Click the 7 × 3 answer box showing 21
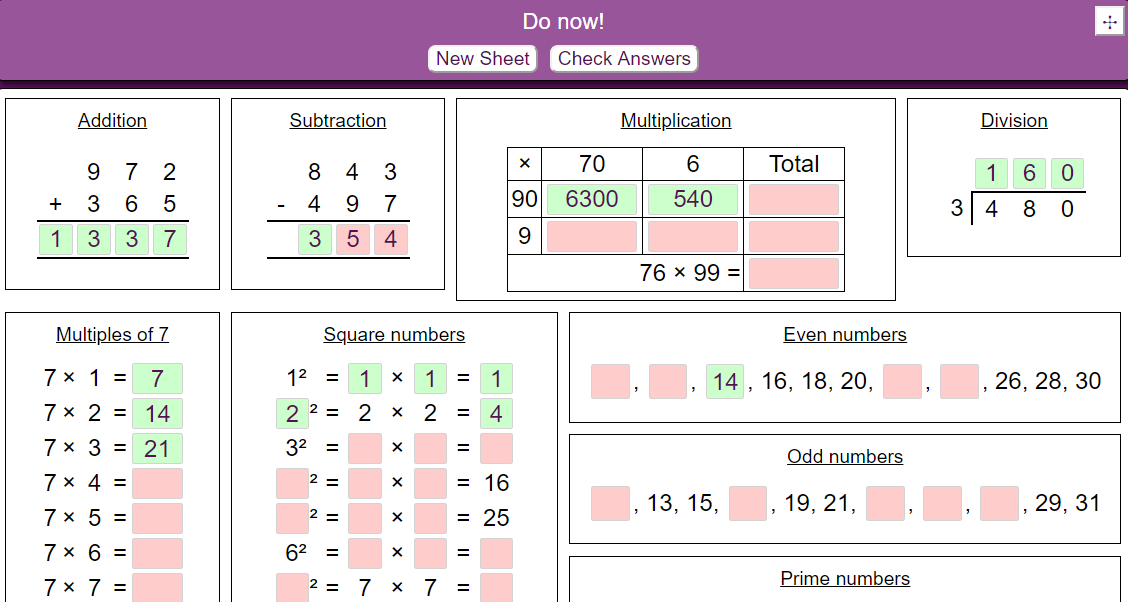This screenshot has height=602, width=1128. pyautogui.click(x=158, y=448)
